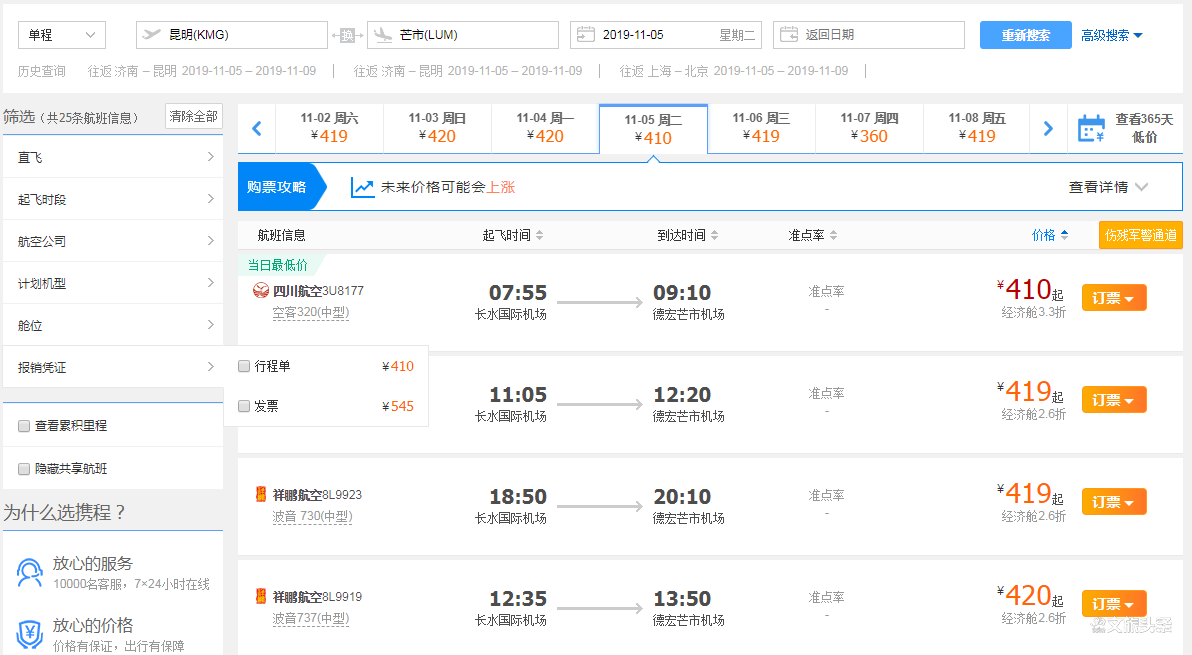Click the swap departure and destination icon
The image size is (1192, 655).
(347, 36)
